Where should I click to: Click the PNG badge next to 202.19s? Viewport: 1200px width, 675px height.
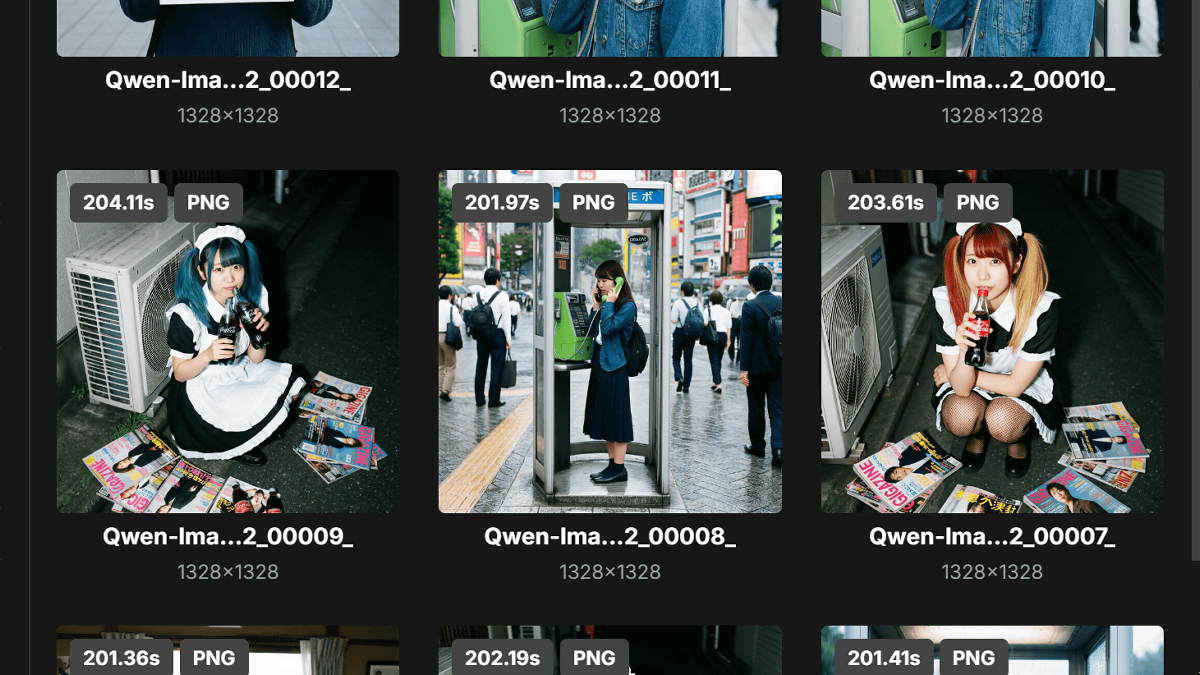pos(594,658)
